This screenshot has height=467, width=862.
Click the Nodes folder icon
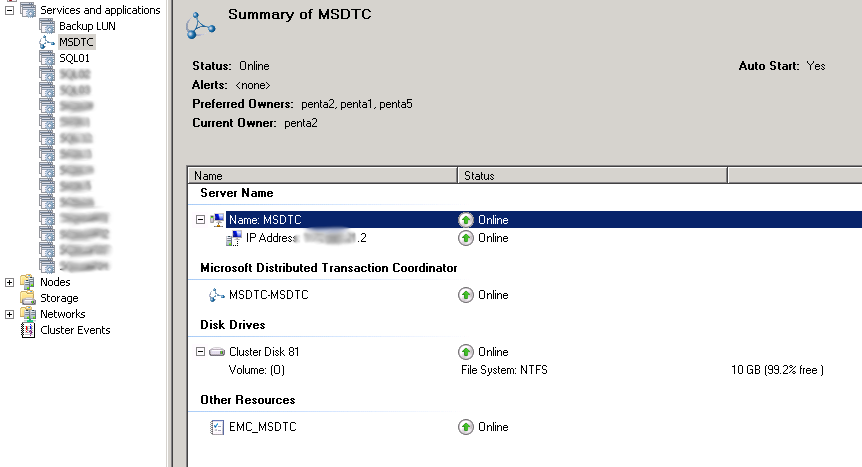pos(28,282)
